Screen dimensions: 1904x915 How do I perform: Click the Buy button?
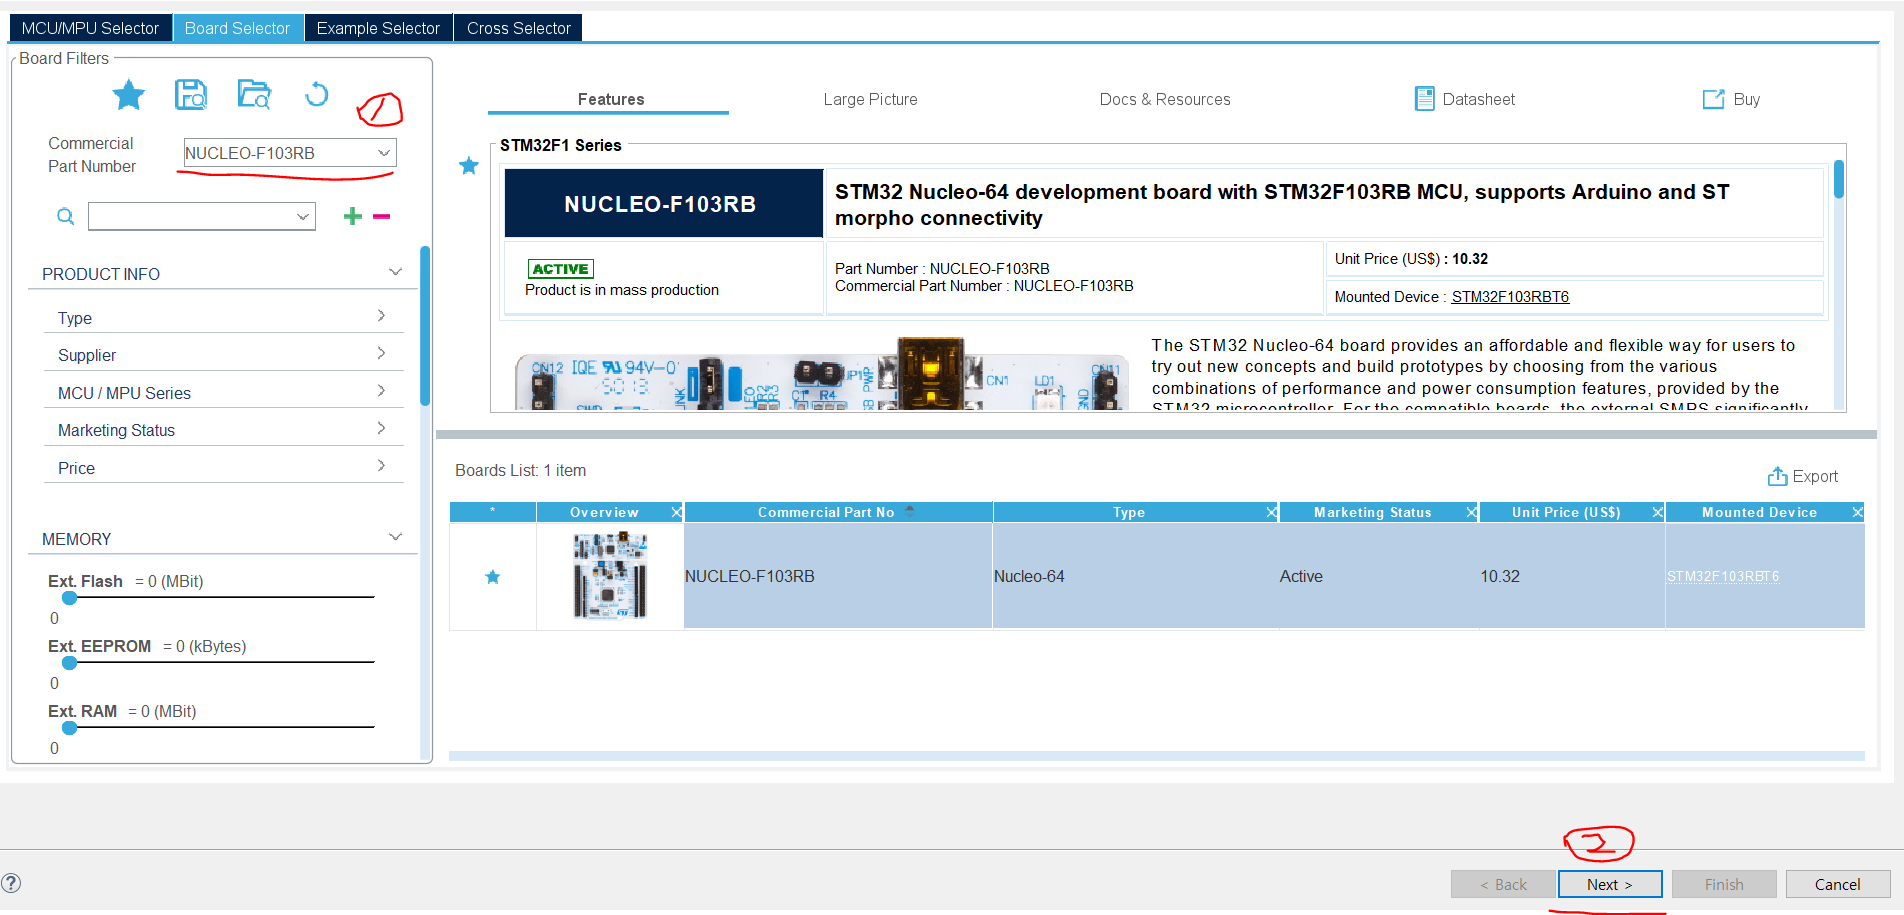coord(1732,99)
